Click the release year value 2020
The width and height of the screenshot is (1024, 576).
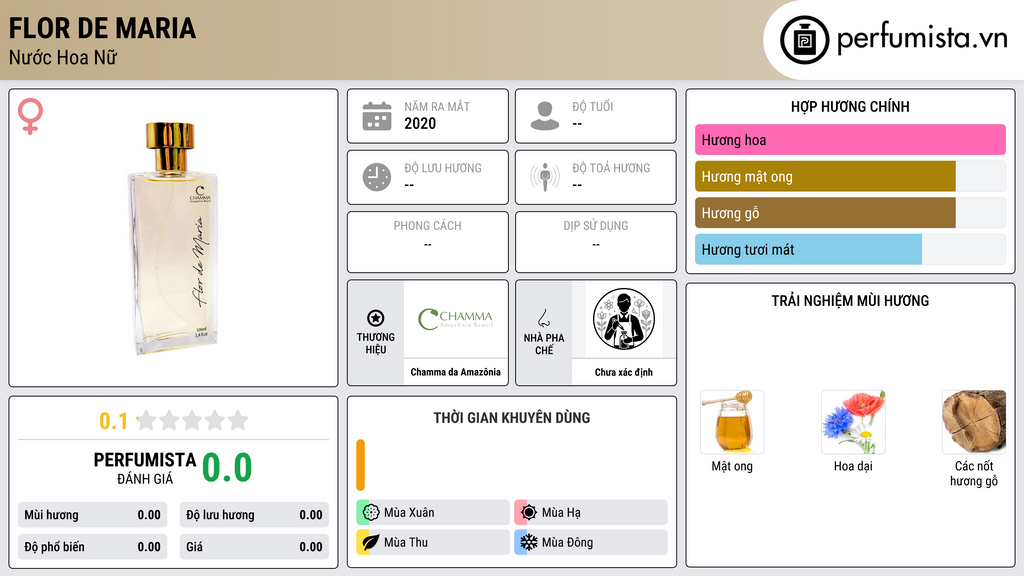[x=420, y=123]
